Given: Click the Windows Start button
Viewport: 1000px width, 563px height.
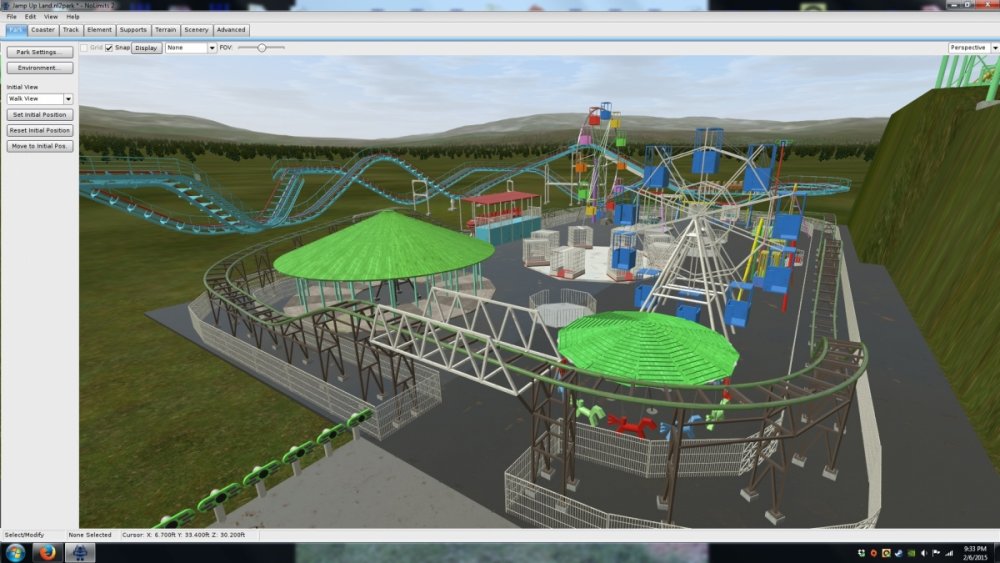Looking at the screenshot, I should tap(16, 553).
